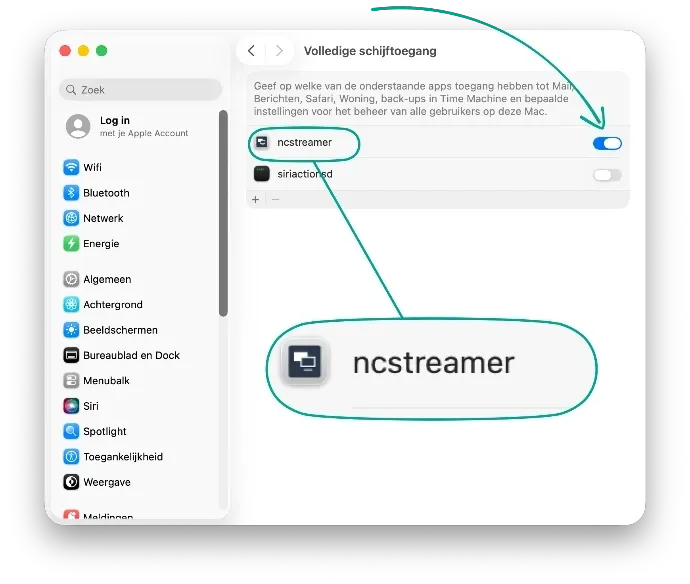Image resolution: width=690 pixels, height=584 pixels.
Task: Click the Siri label in sidebar
Action: (91, 406)
